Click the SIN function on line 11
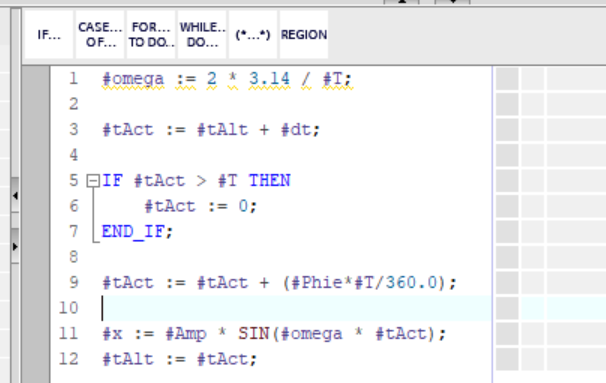The height and width of the screenshot is (383, 606). click(x=254, y=334)
